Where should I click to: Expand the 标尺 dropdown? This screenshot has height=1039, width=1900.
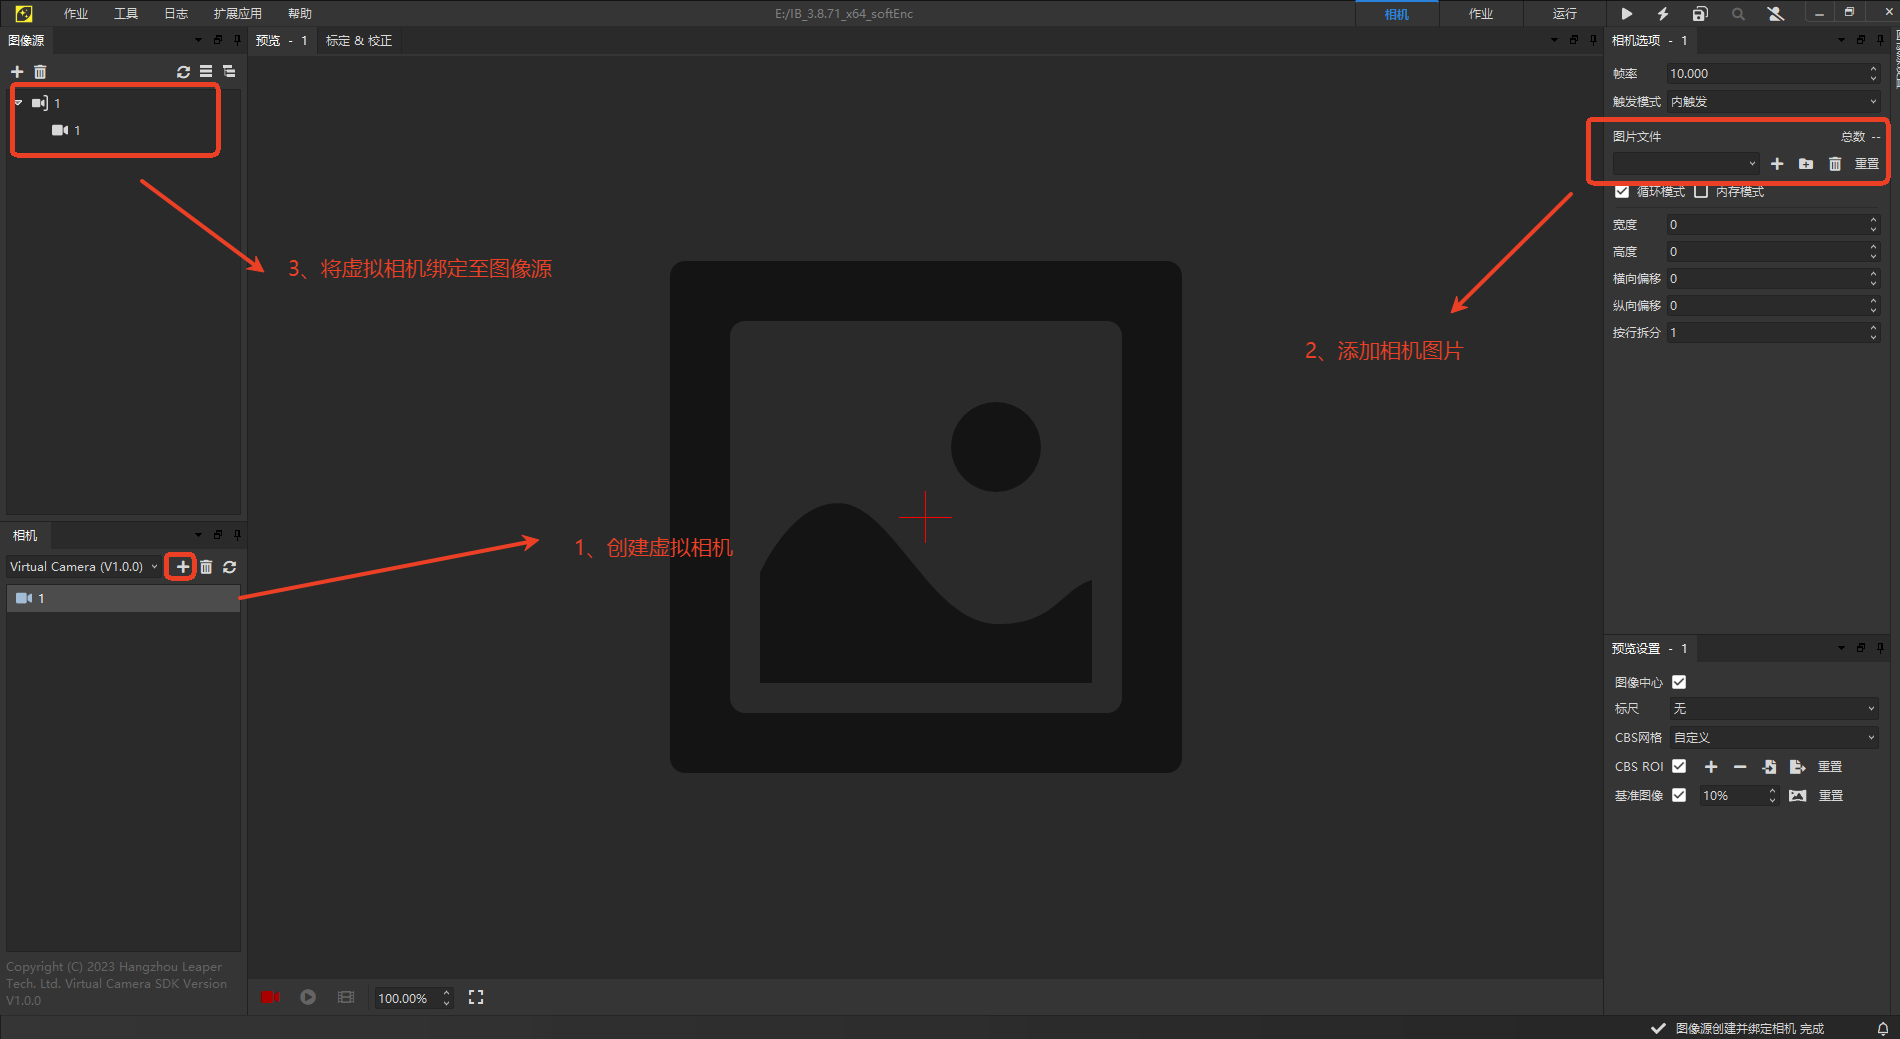click(x=1773, y=709)
